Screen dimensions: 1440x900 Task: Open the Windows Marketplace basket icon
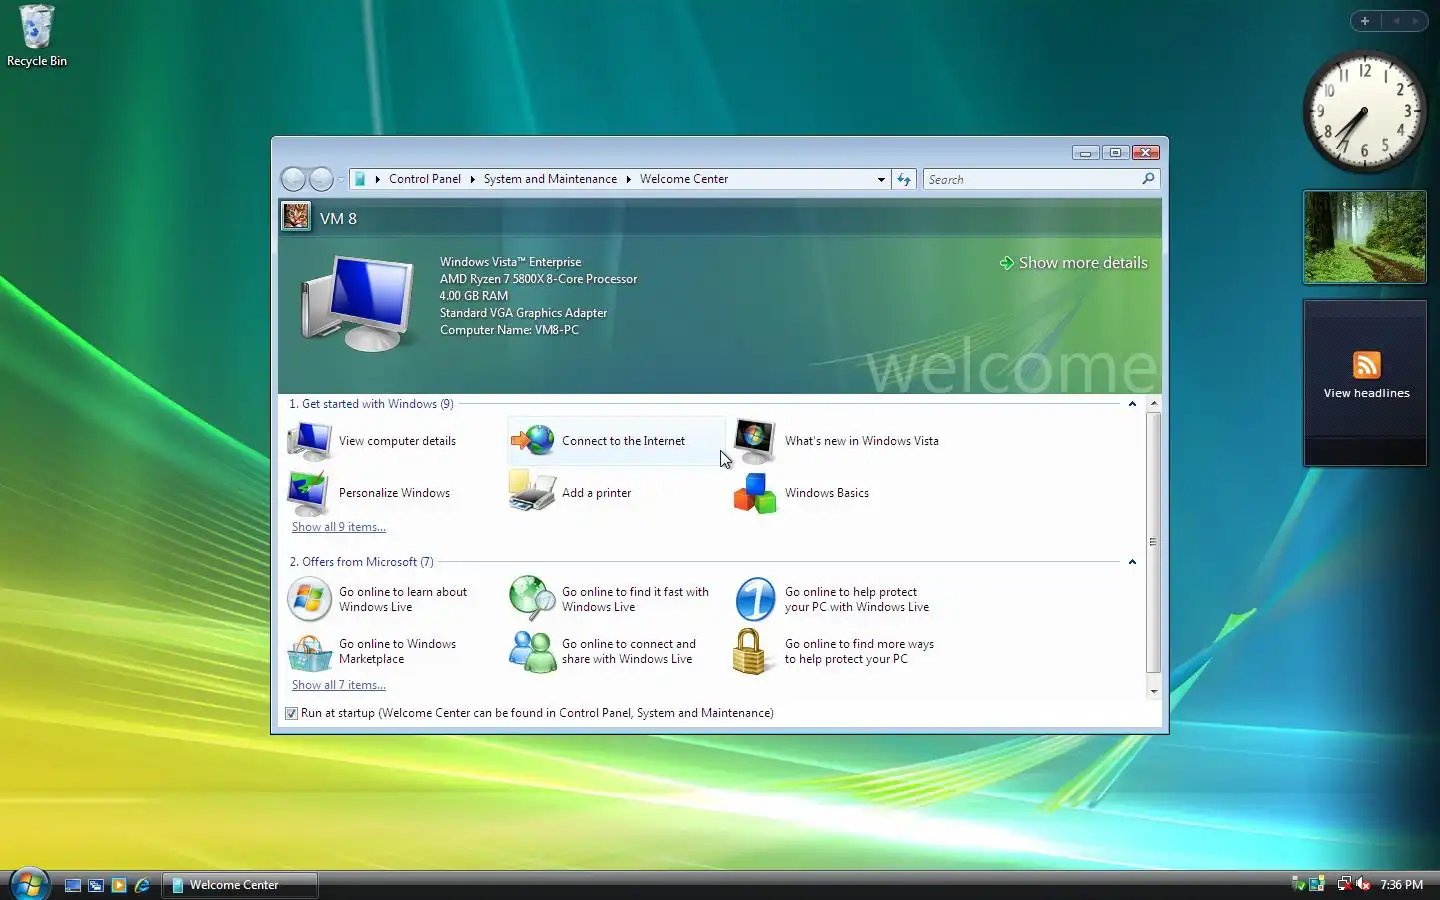click(x=309, y=652)
